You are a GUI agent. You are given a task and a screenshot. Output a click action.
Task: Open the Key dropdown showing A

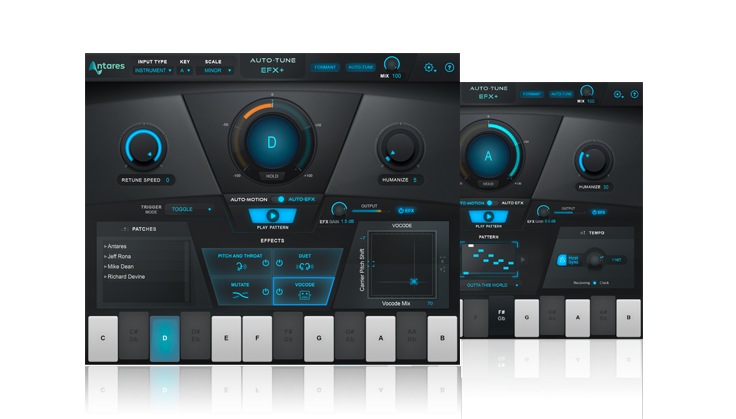pos(185,70)
